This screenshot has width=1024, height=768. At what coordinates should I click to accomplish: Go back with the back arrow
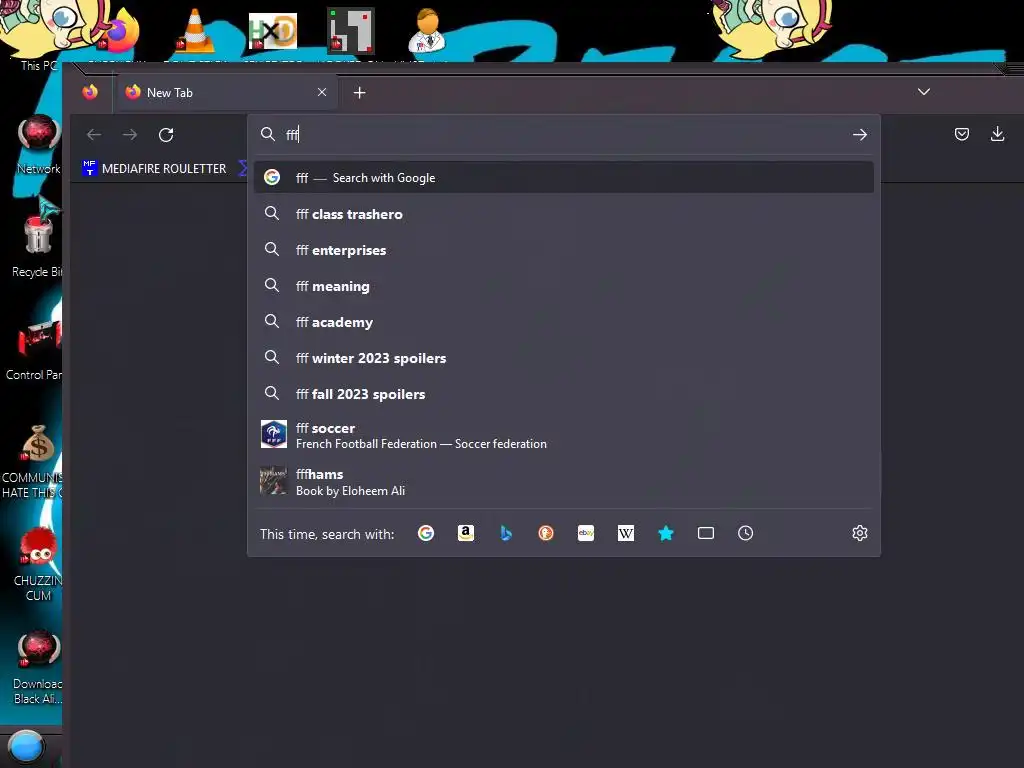[x=94, y=135]
